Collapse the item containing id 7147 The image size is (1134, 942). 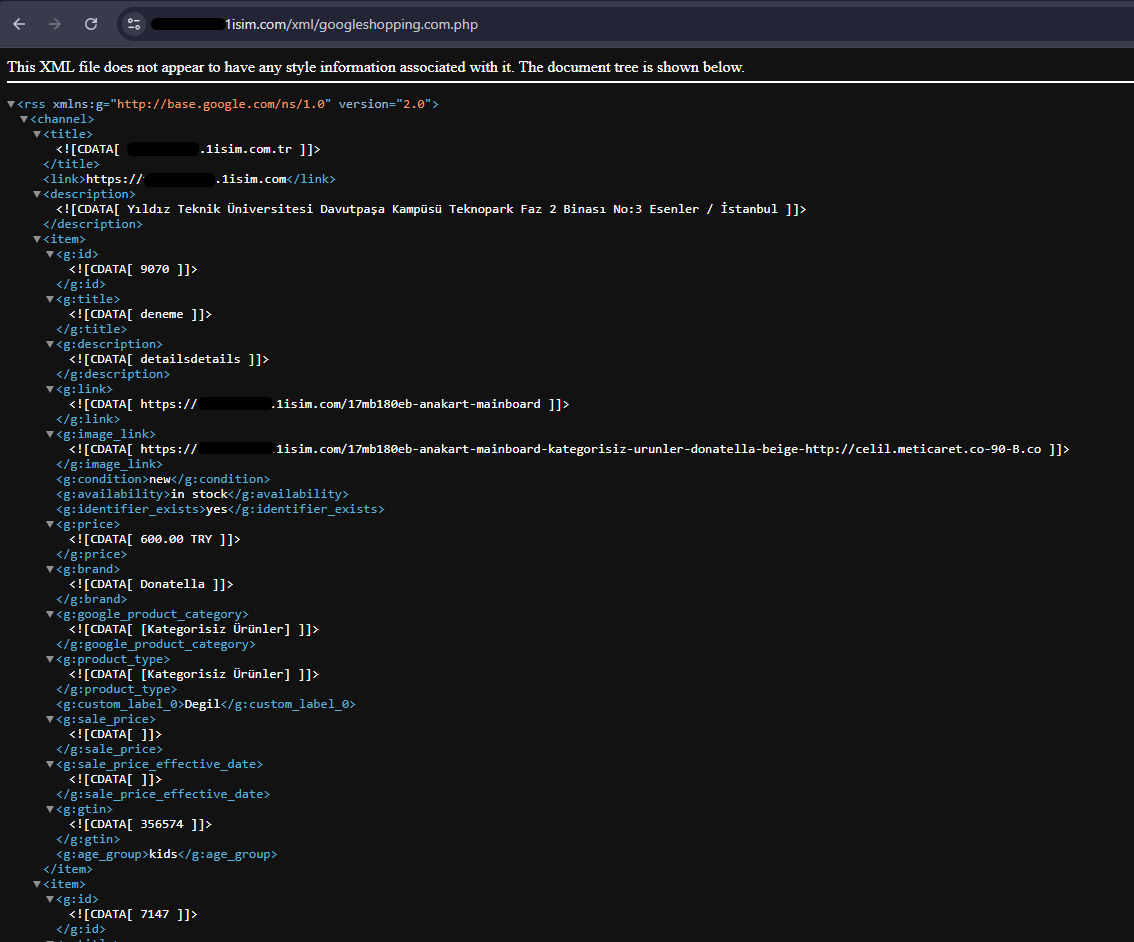pos(37,884)
